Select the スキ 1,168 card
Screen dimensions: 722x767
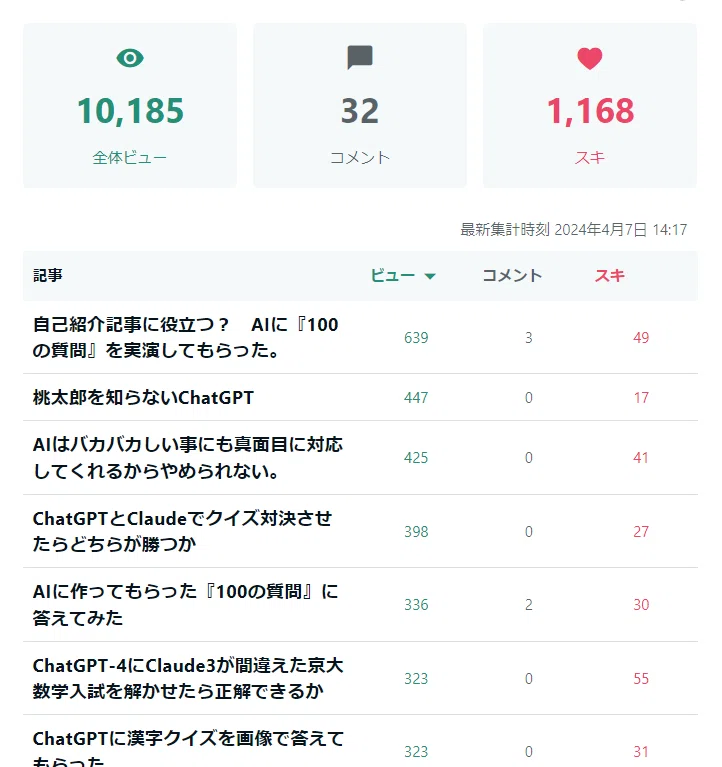tap(590, 105)
